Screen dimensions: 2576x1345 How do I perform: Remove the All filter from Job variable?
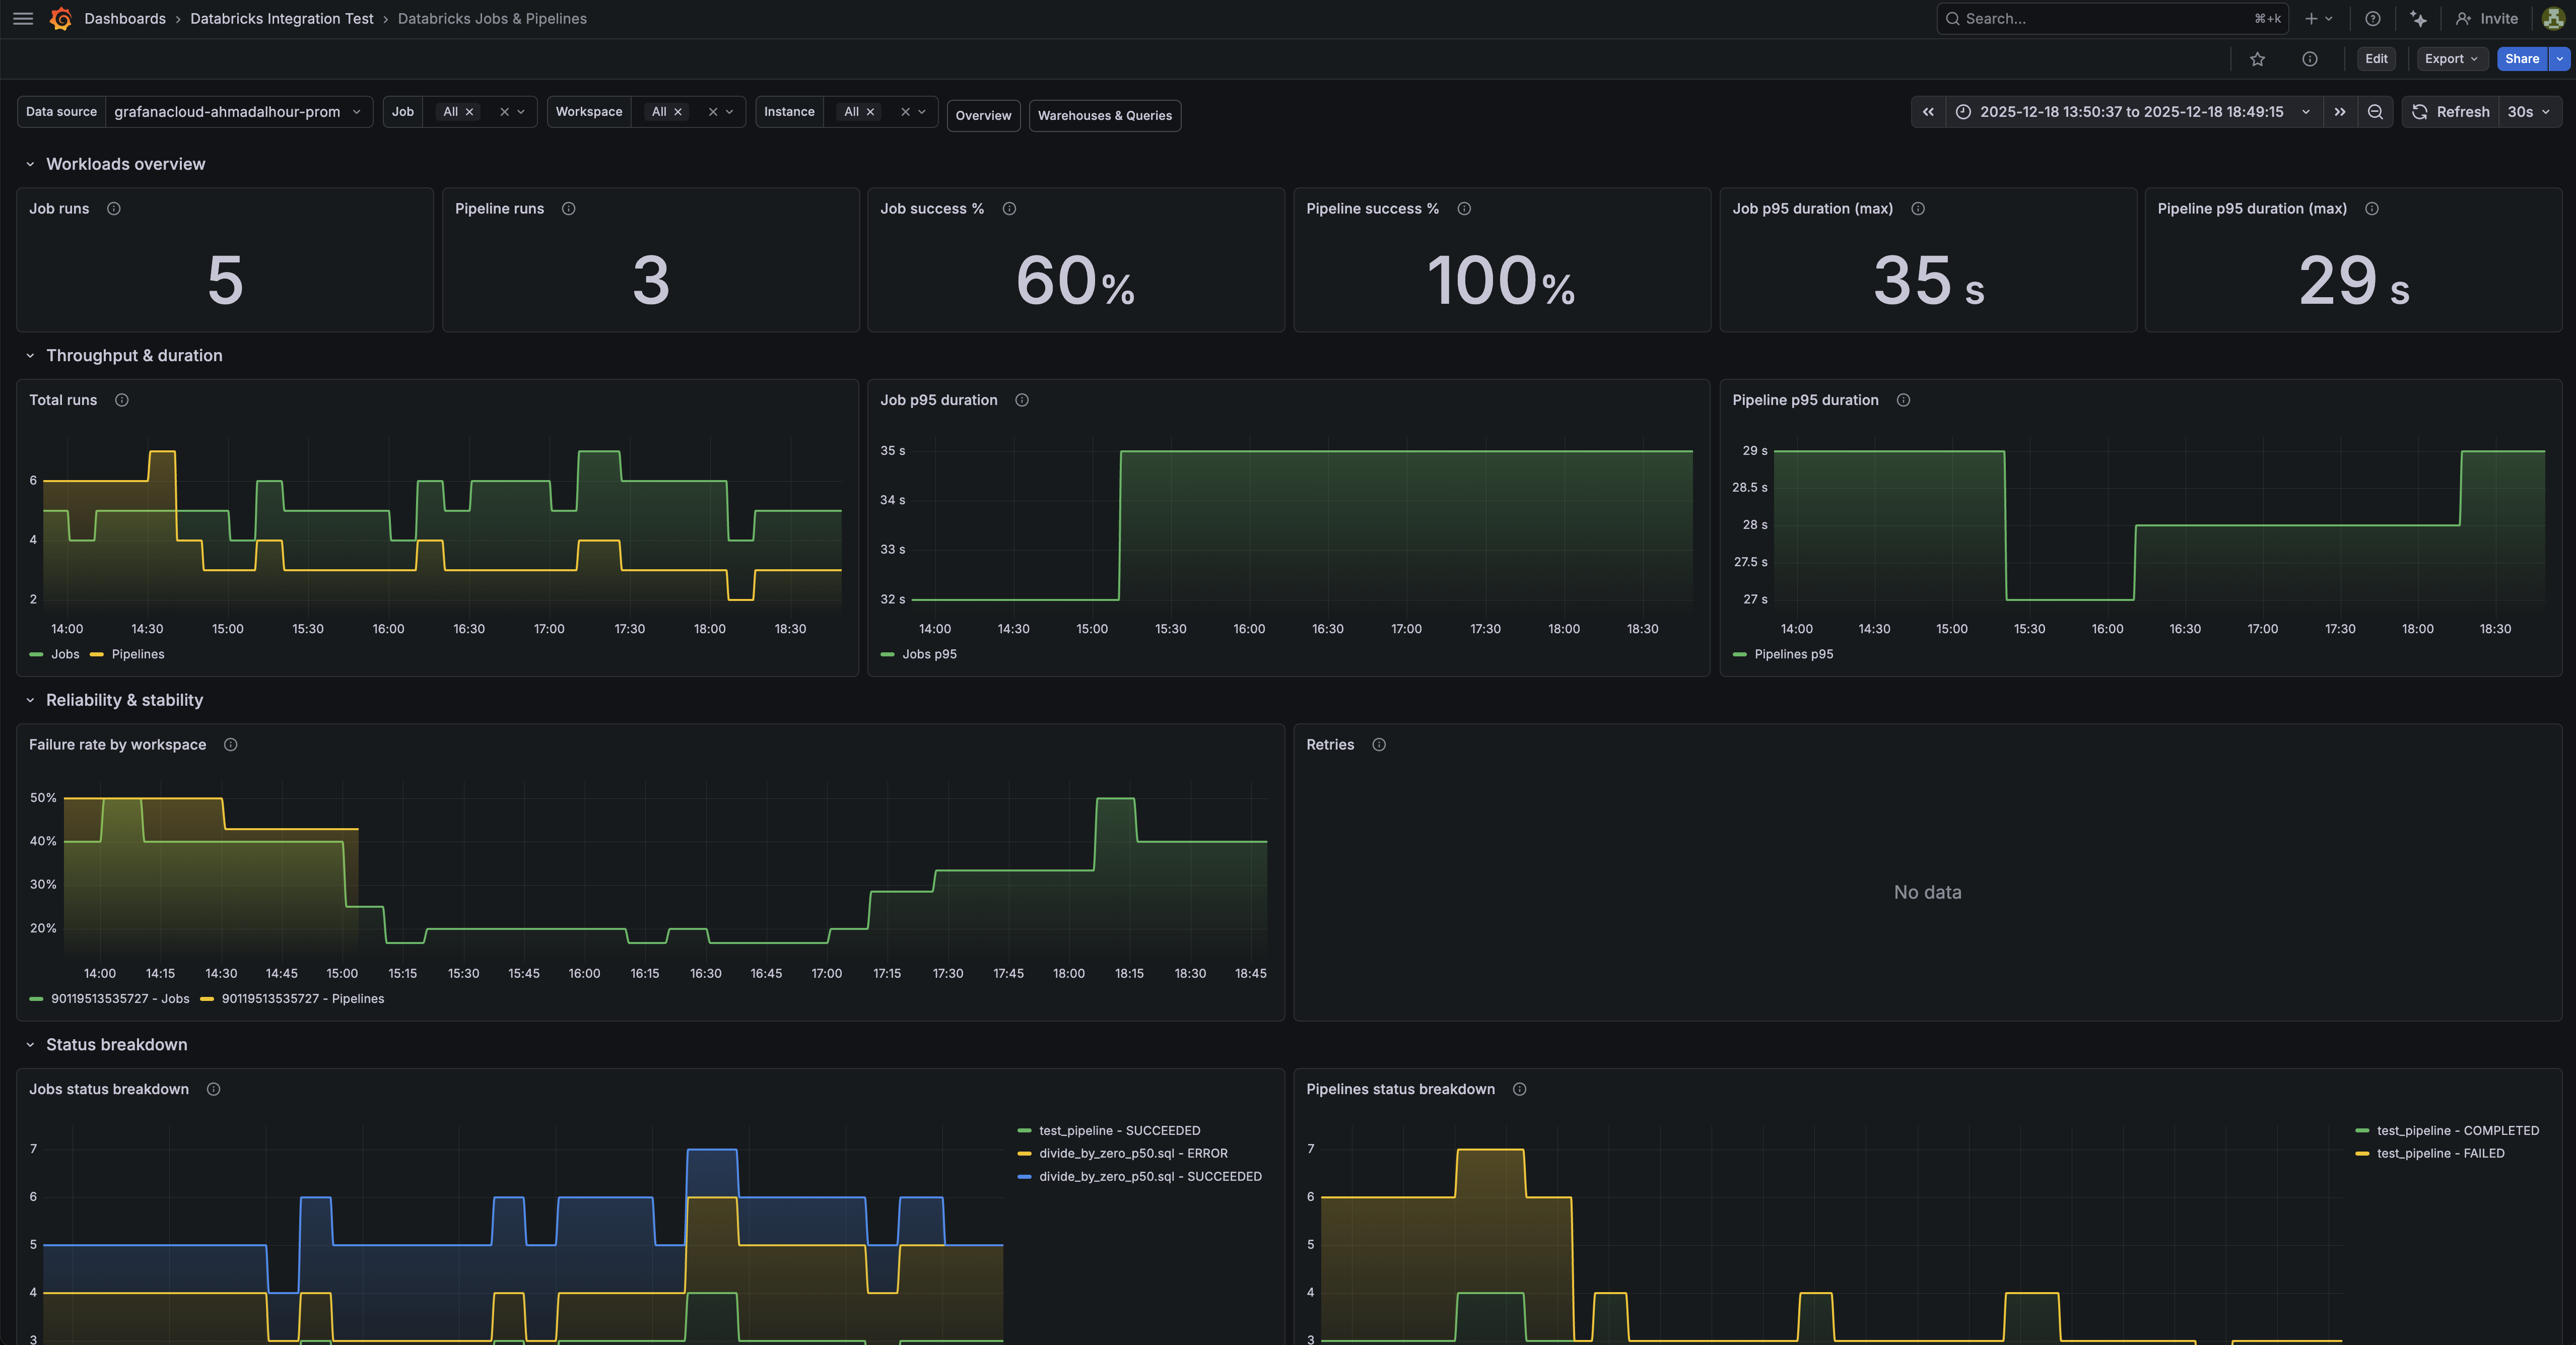tap(469, 112)
